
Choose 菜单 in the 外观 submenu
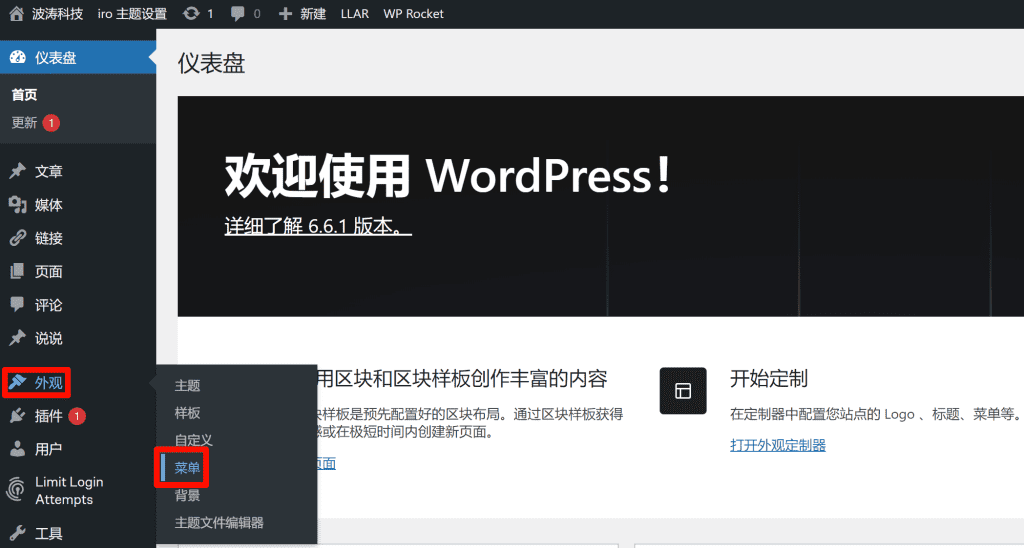coord(187,468)
